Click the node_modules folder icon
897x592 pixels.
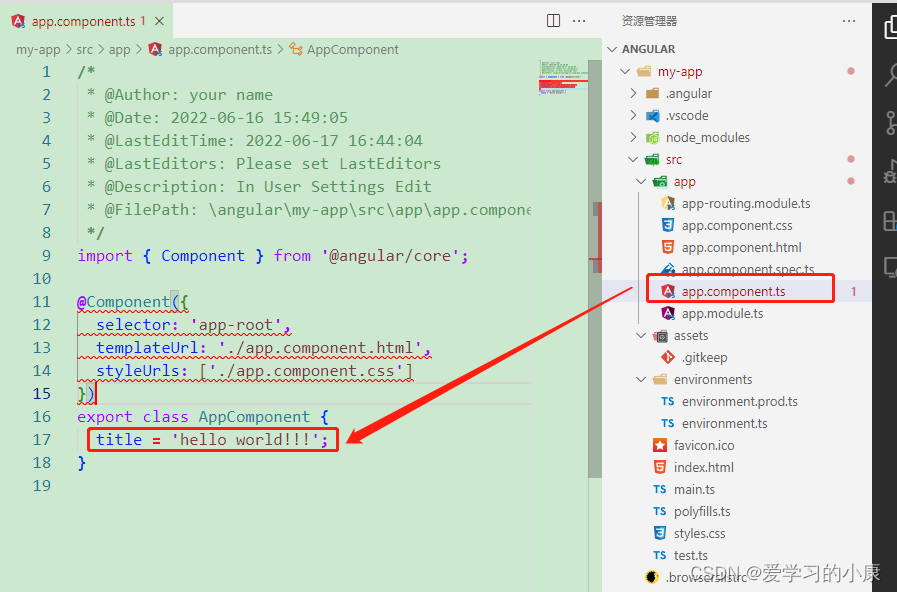click(x=652, y=137)
